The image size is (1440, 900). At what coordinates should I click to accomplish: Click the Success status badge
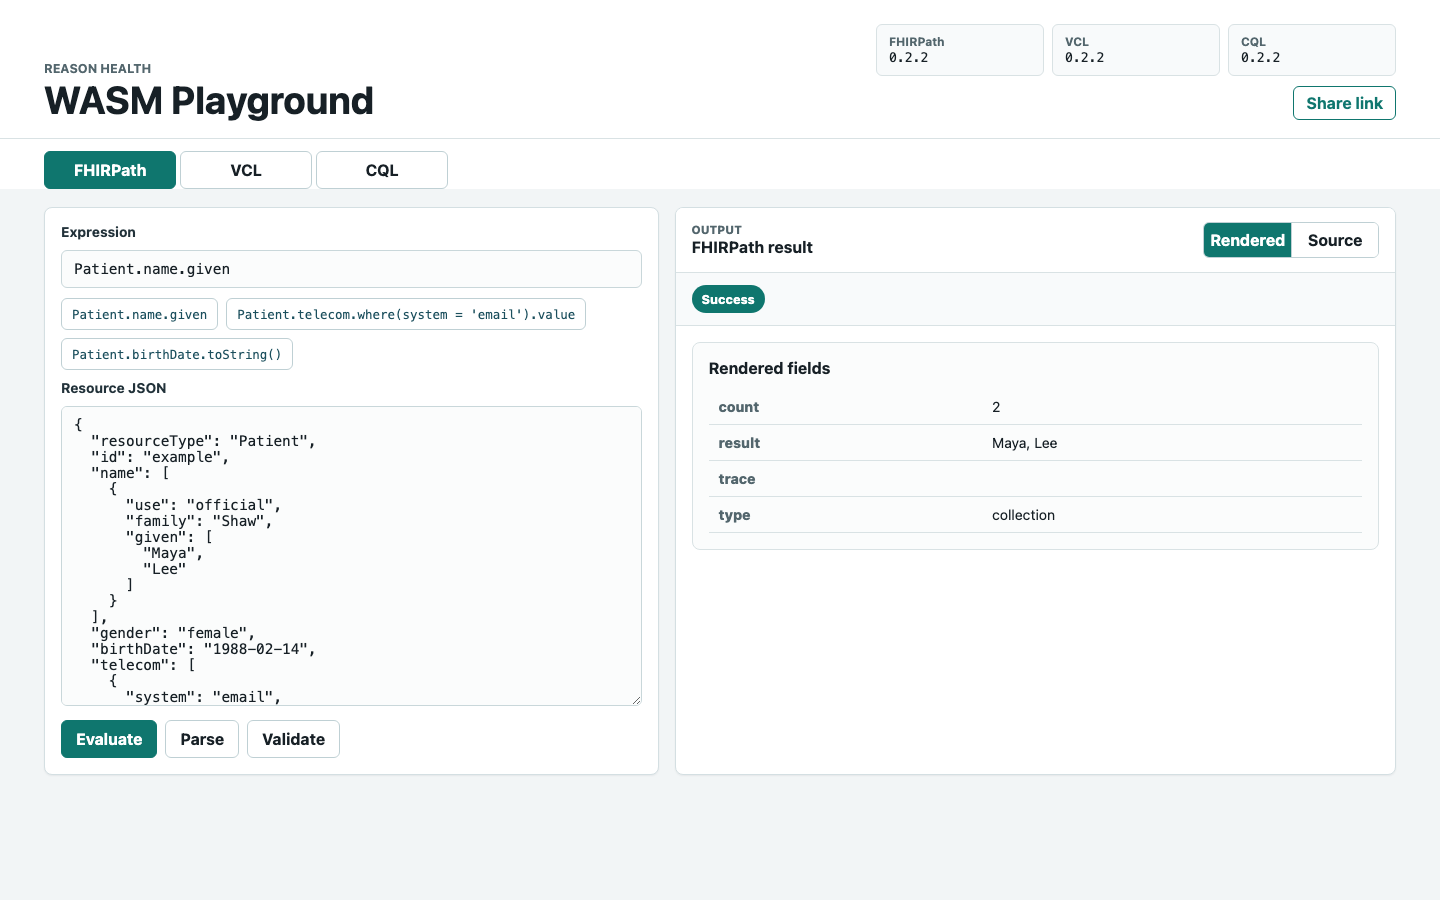[x=728, y=299]
